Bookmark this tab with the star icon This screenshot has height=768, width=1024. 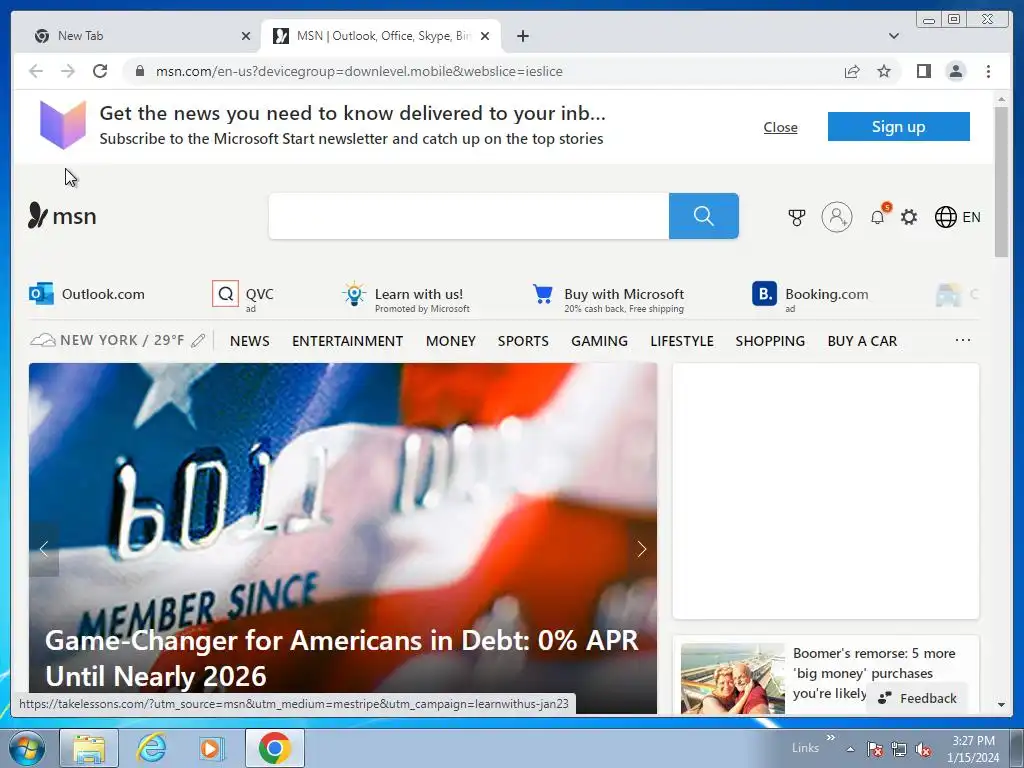[x=884, y=71]
